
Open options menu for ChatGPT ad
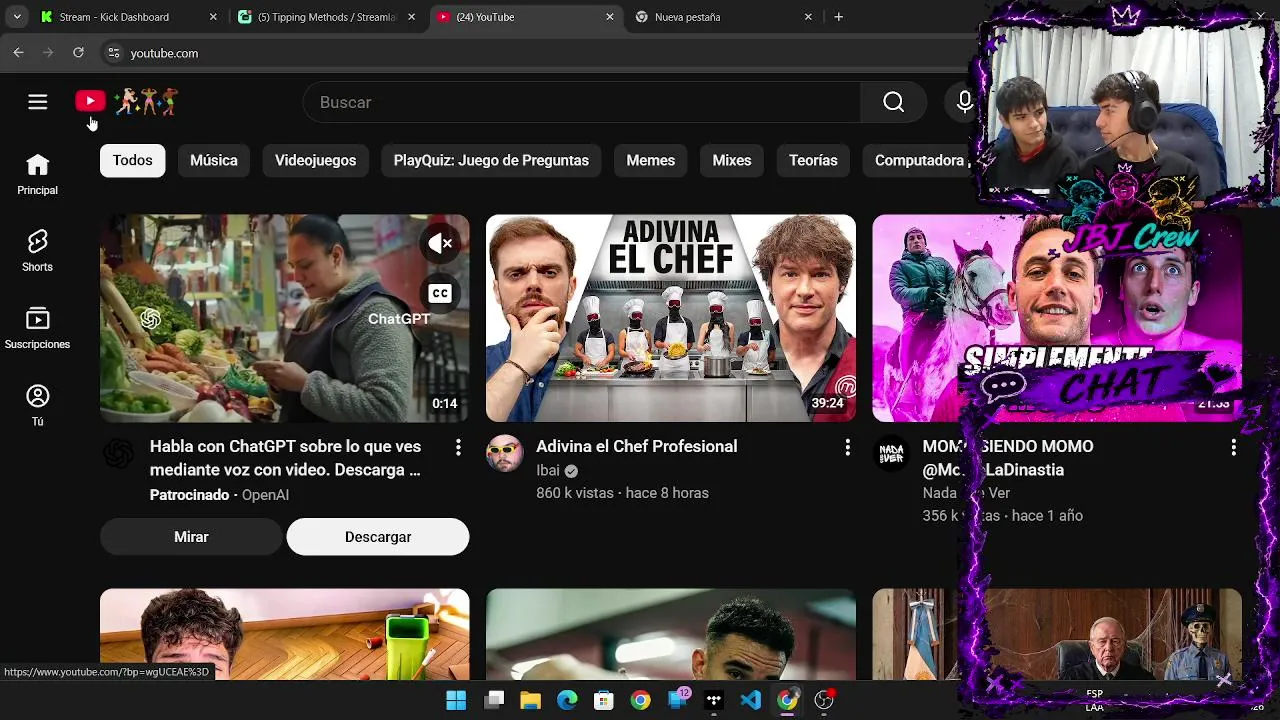(x=458, y=447)
